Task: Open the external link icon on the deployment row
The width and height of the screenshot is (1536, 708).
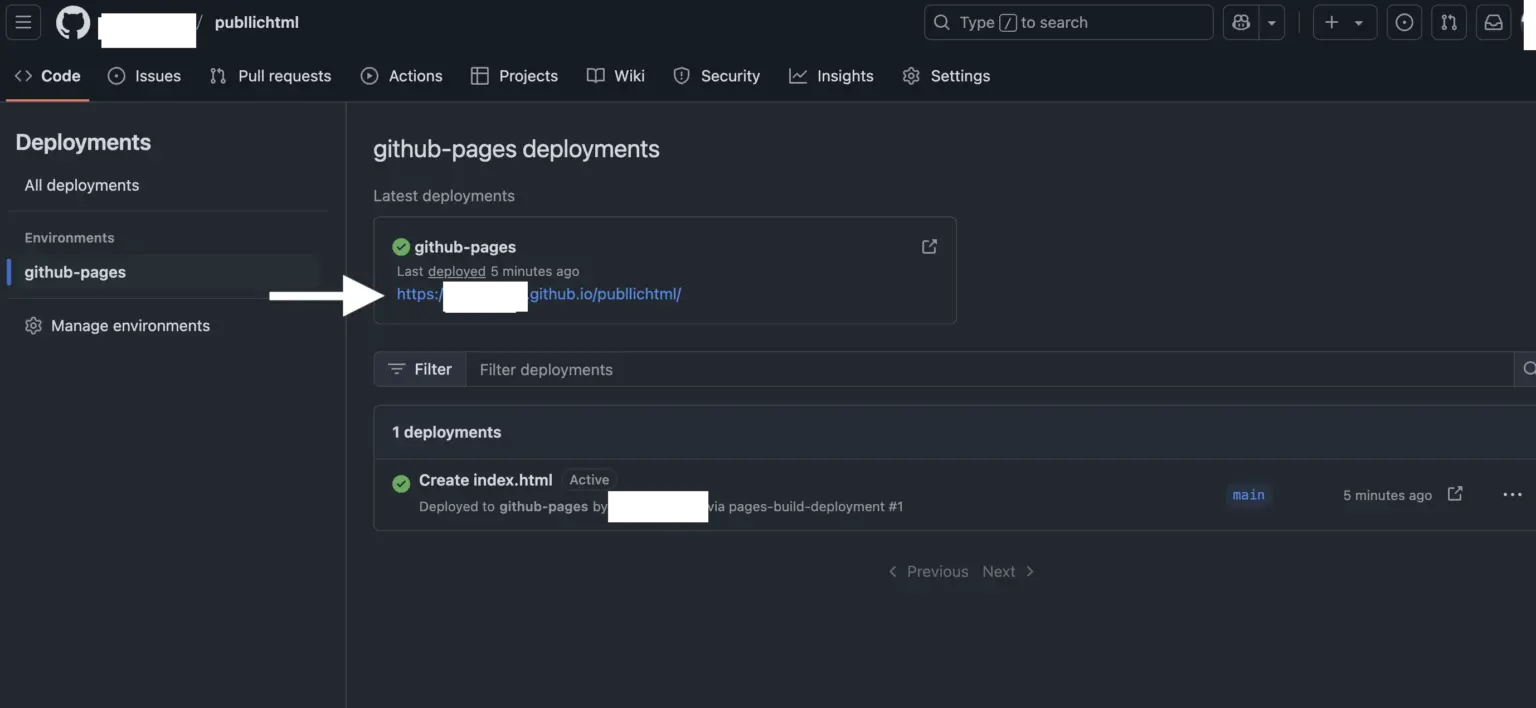Action: [1455, 494]
